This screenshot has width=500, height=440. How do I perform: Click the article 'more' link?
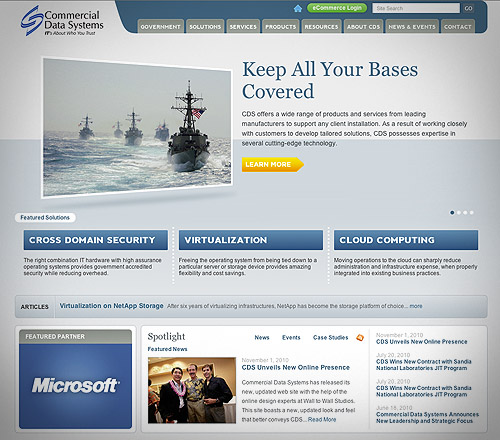[416, 306]
